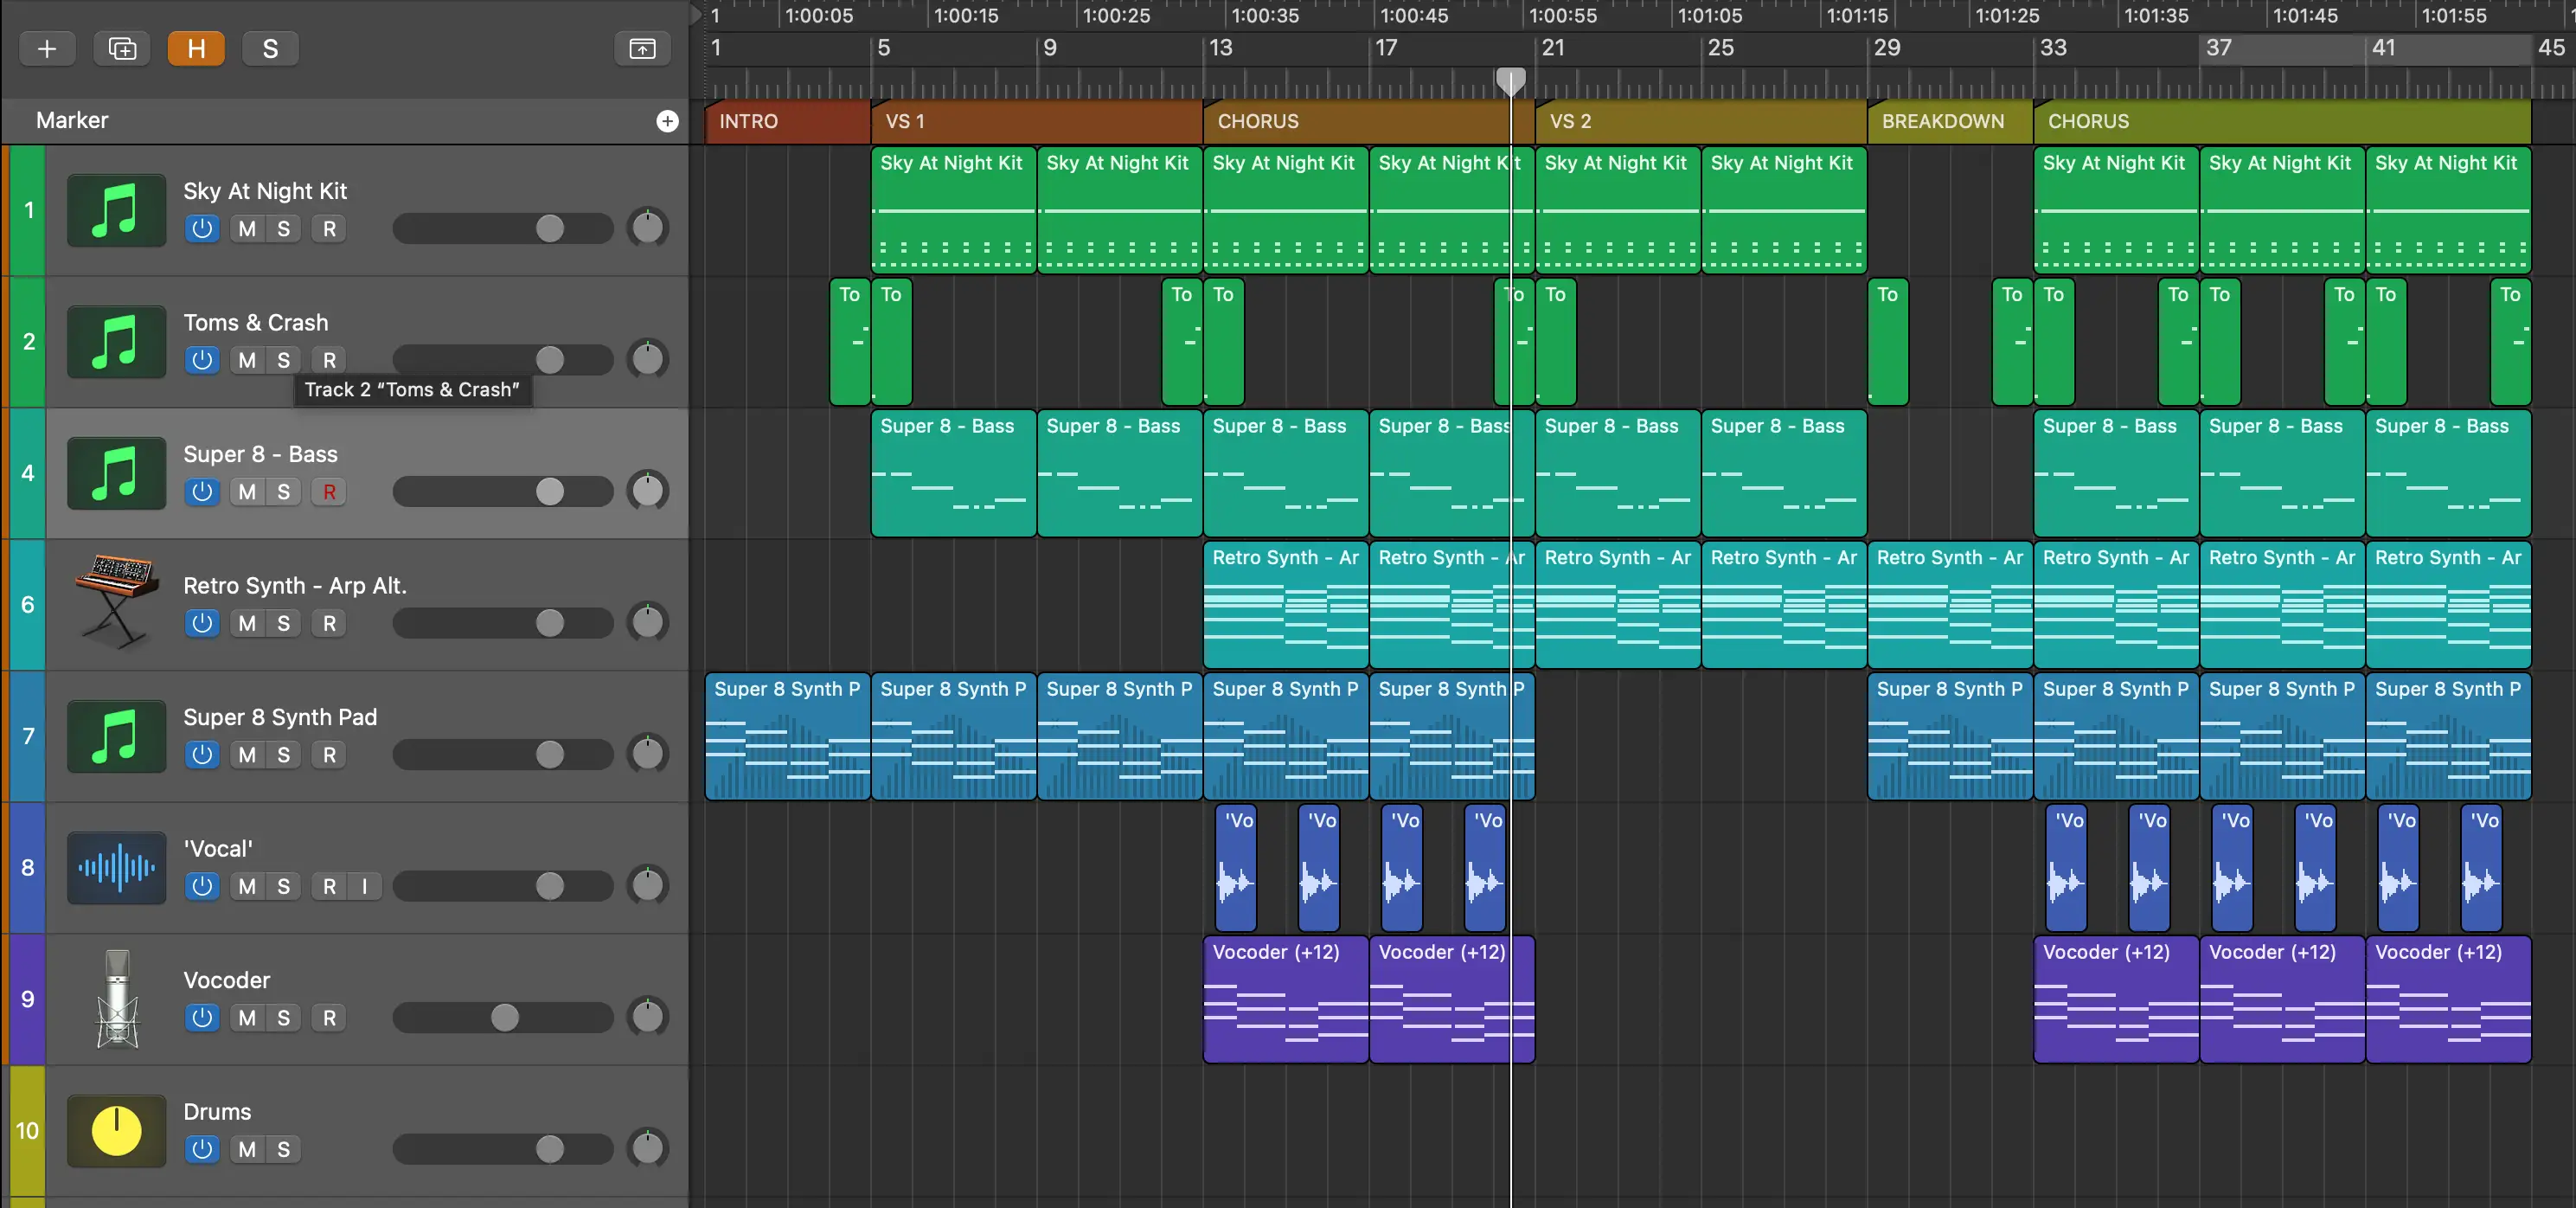Click the I input monitoring button on Vocal track
Image resolution: width=2576 pixels, height=1208 pixels.
(365, 886)
